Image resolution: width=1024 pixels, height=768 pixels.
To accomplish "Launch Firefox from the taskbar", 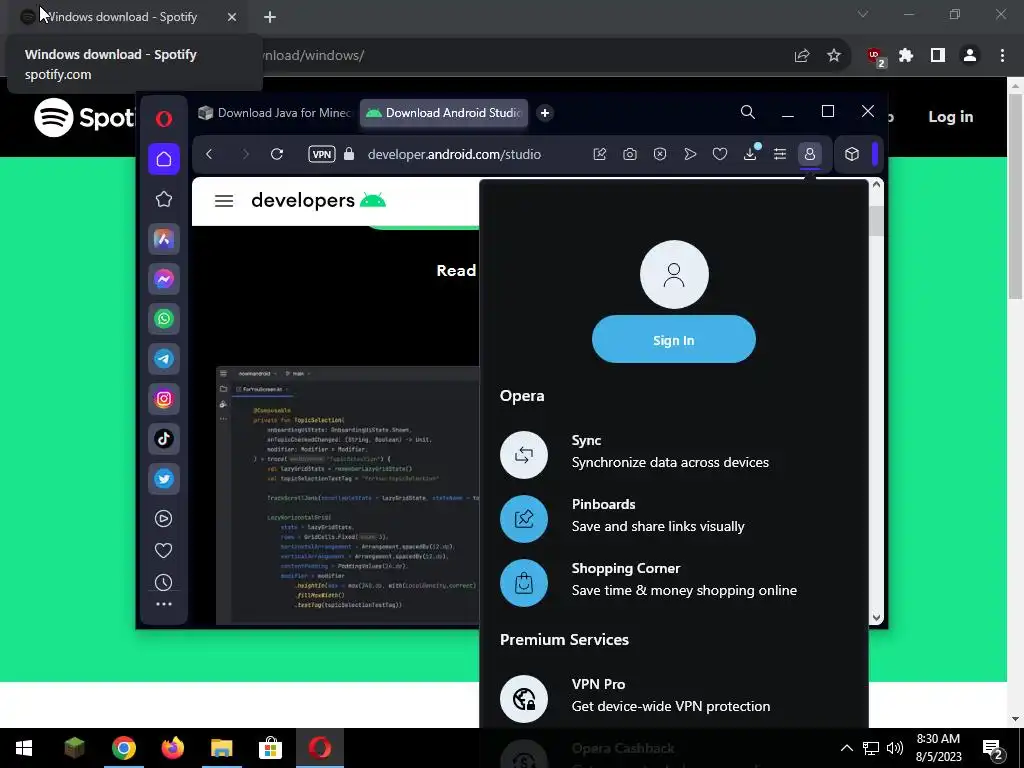I will click(173, 748).
